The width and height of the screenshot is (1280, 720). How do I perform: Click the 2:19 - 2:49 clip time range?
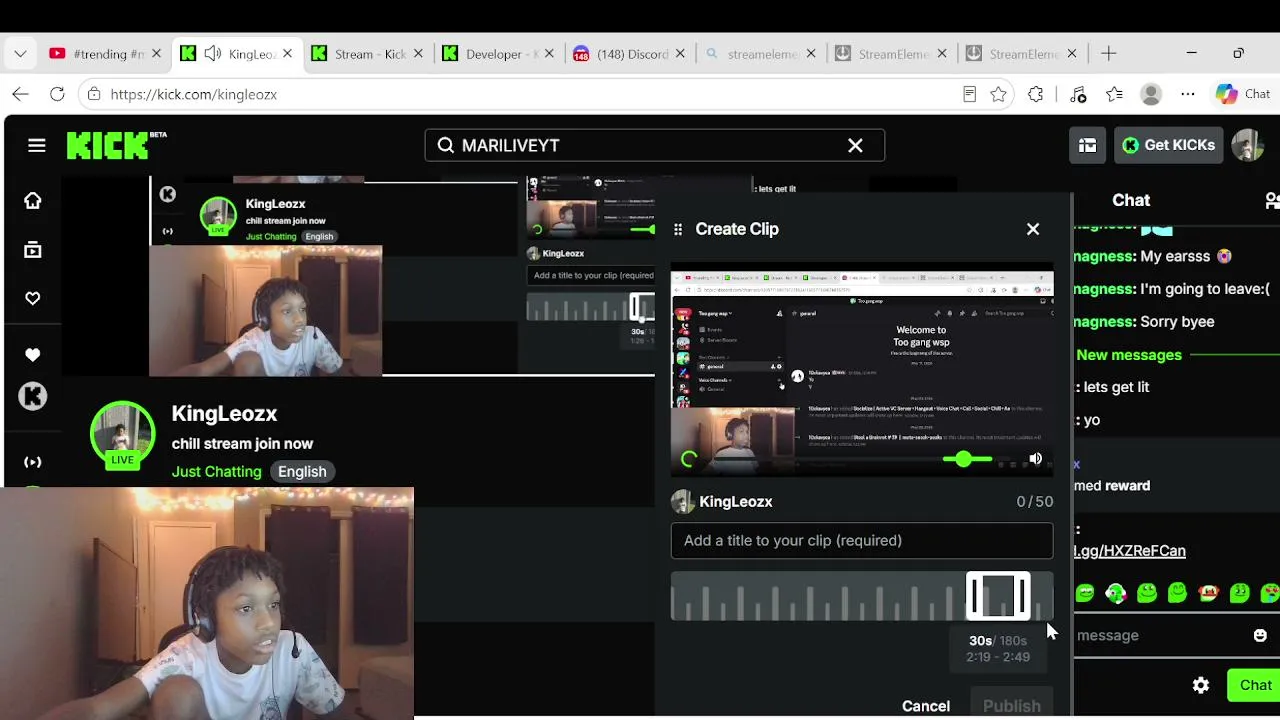tap(998, 657)
